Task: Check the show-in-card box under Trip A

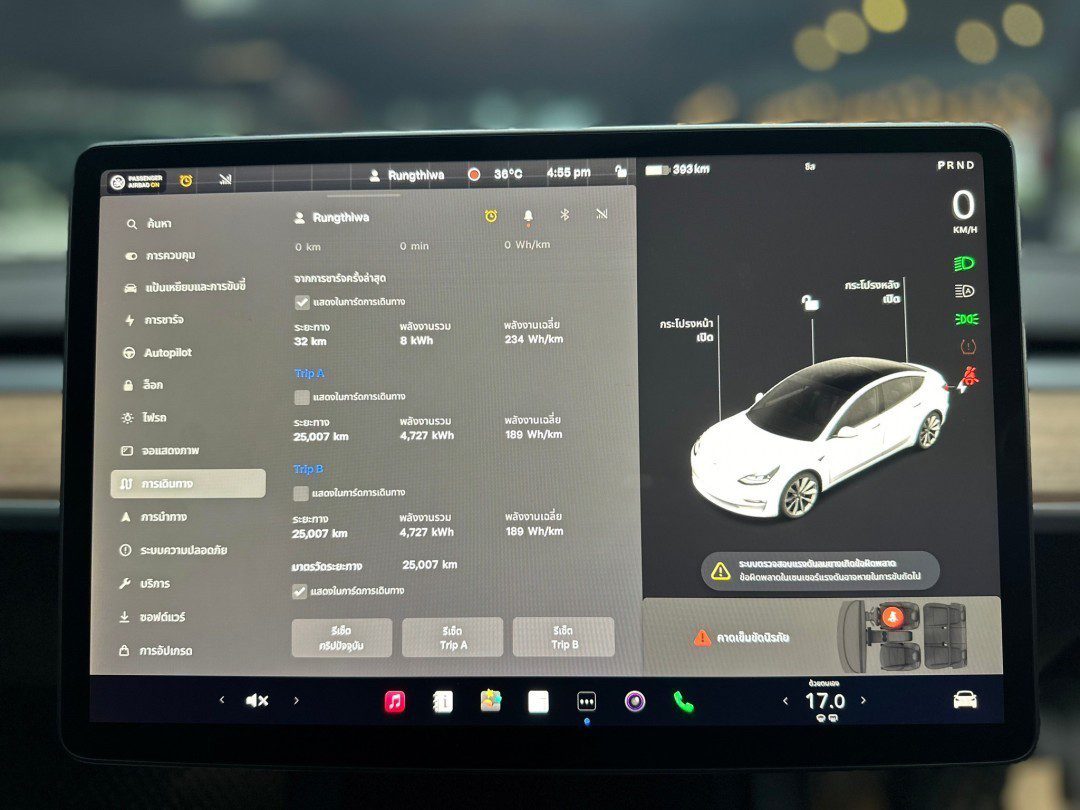Action: point(302,397)
